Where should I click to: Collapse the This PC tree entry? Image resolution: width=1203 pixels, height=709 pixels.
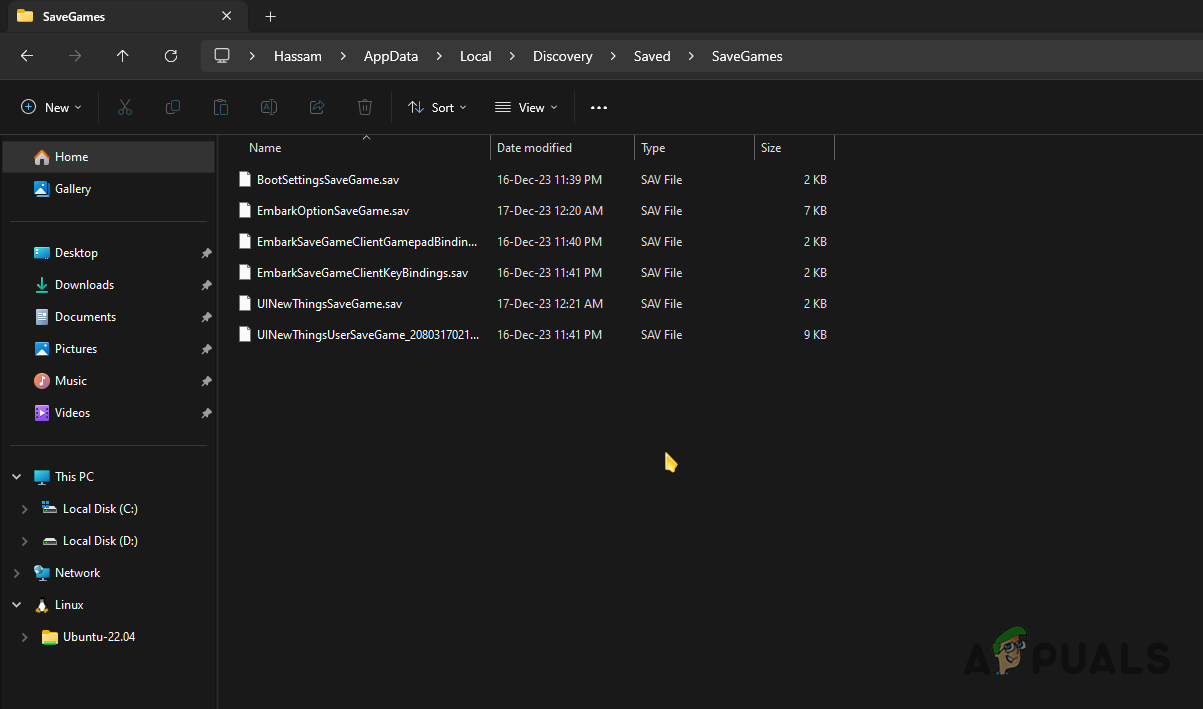(16, 476)
